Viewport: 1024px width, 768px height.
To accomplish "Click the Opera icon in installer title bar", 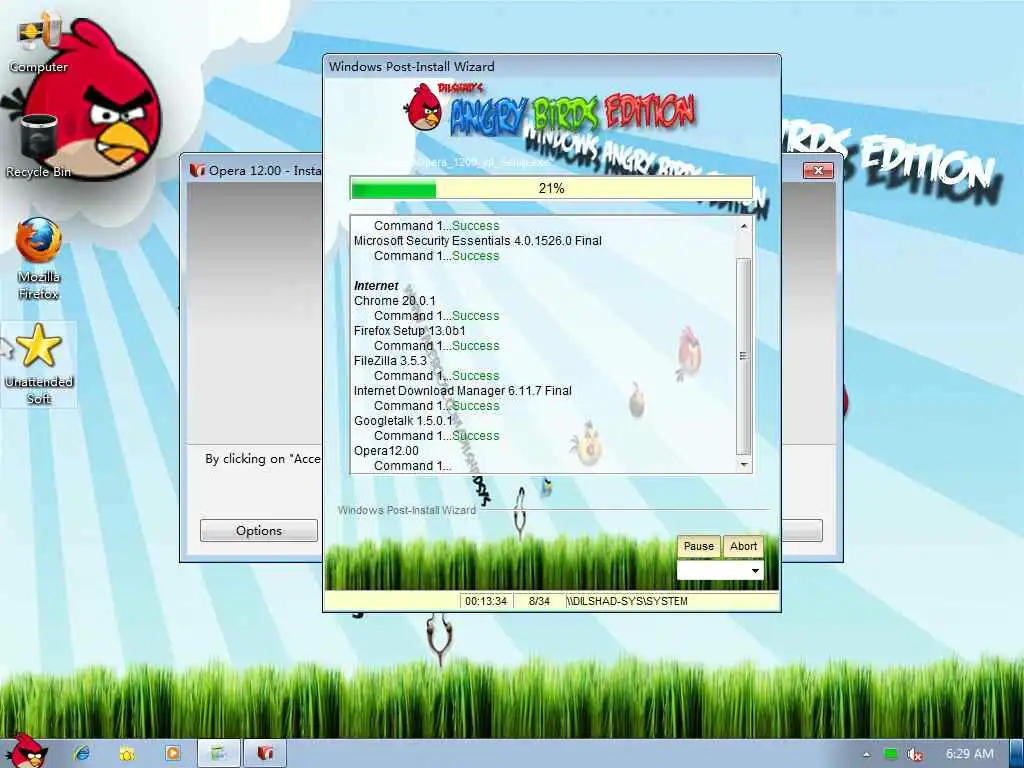I will click(x=197, y=170).
